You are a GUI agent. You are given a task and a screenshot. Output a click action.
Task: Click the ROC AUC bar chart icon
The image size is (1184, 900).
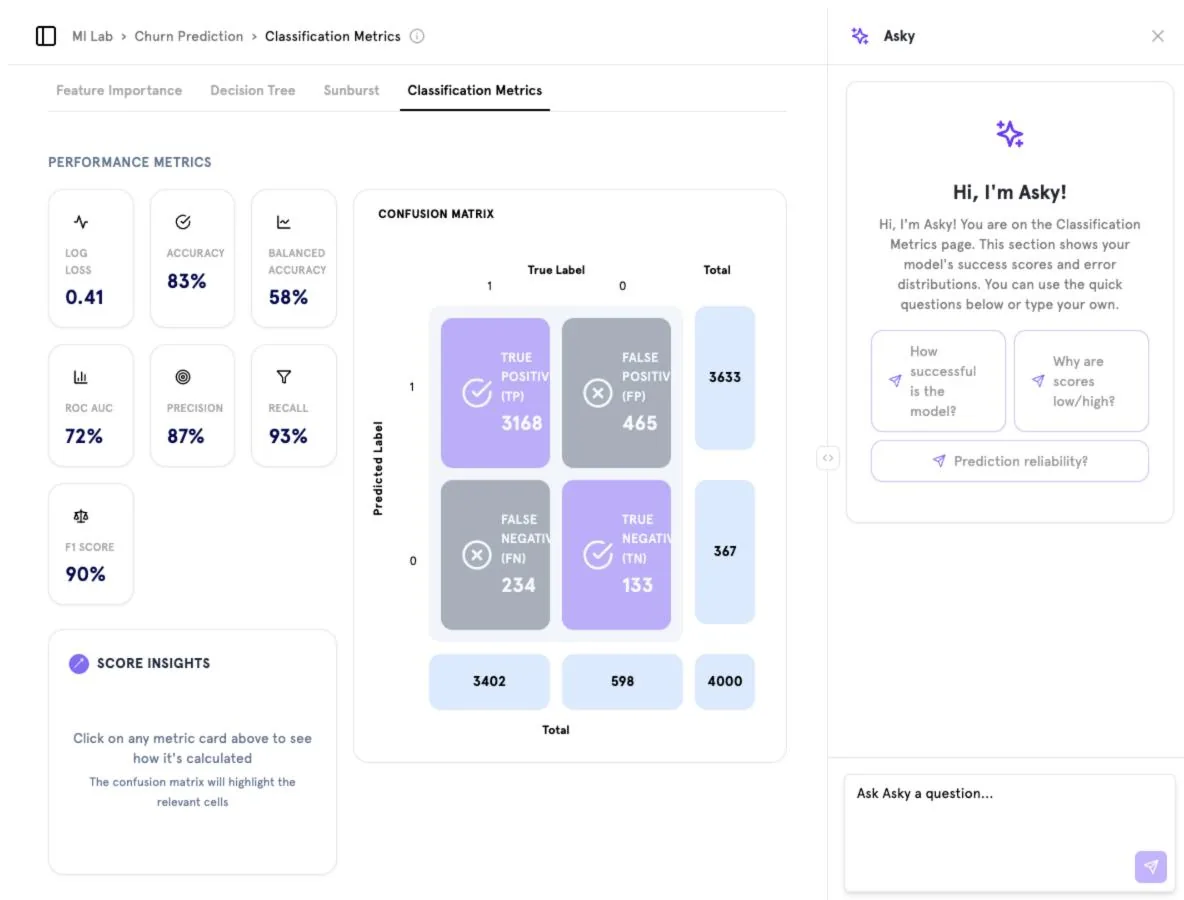click(x=80, y=377)
